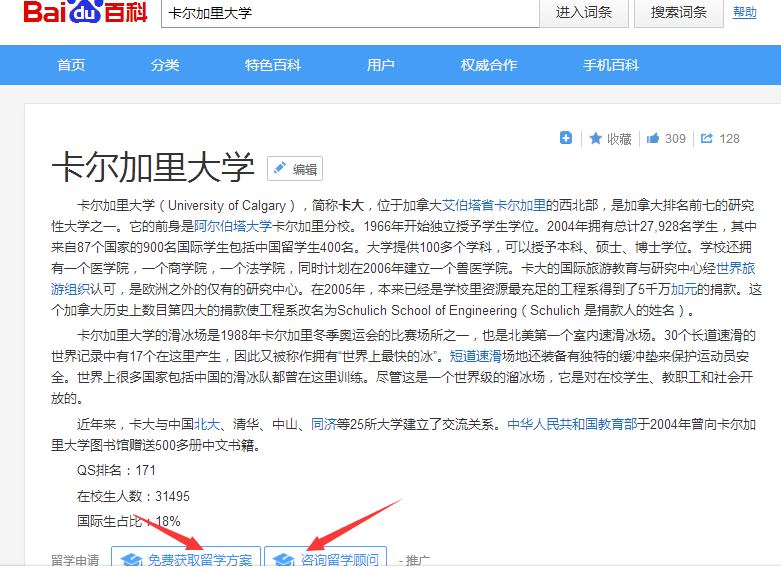Click the search input field with 卡尔加里大学
The height and width of the screenshot is (570, 781).
pyautogui.click(x=350, y=13)
